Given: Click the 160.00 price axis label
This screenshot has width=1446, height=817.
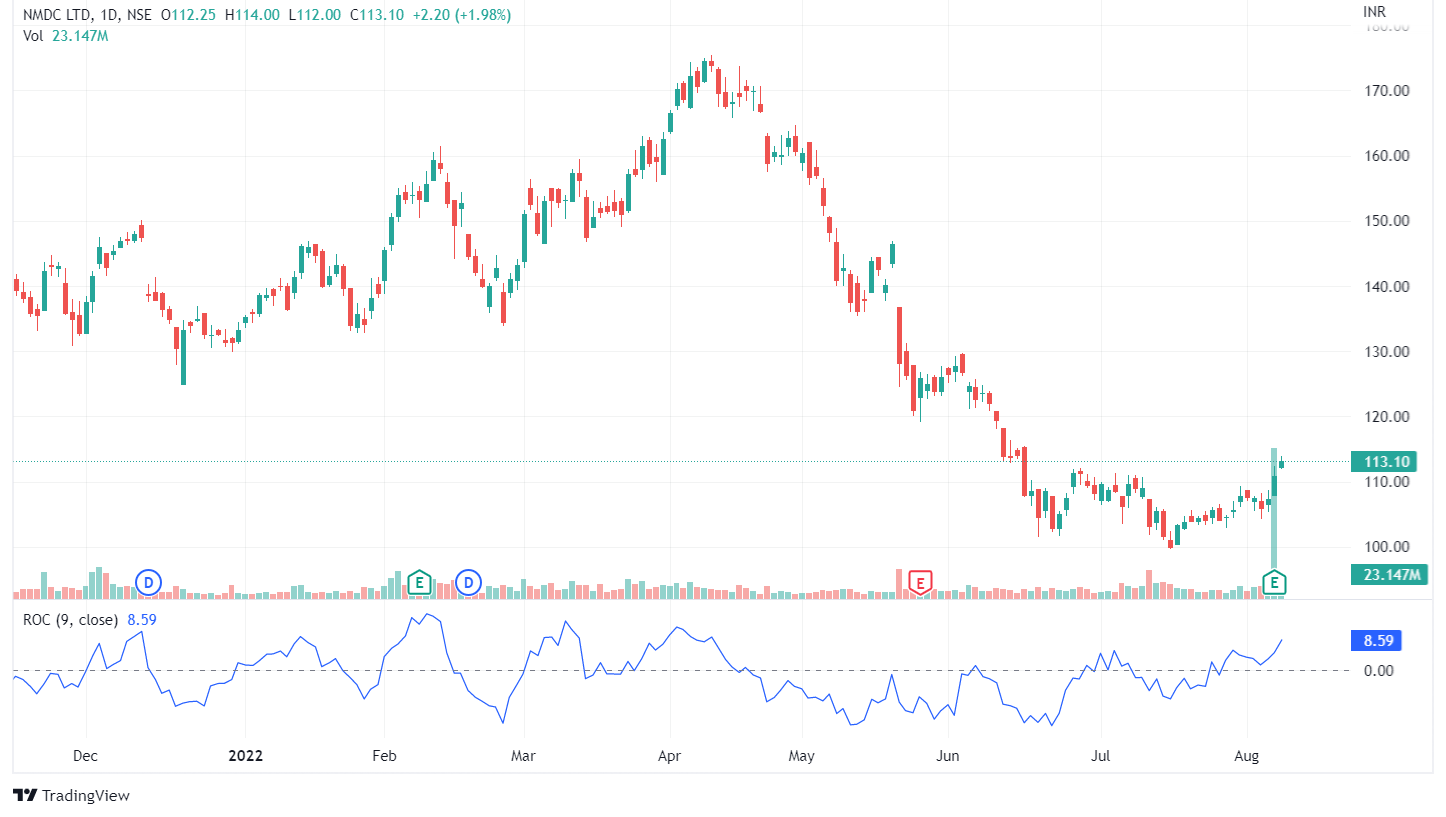Looking at the screenshot, I should point(1387,156).
